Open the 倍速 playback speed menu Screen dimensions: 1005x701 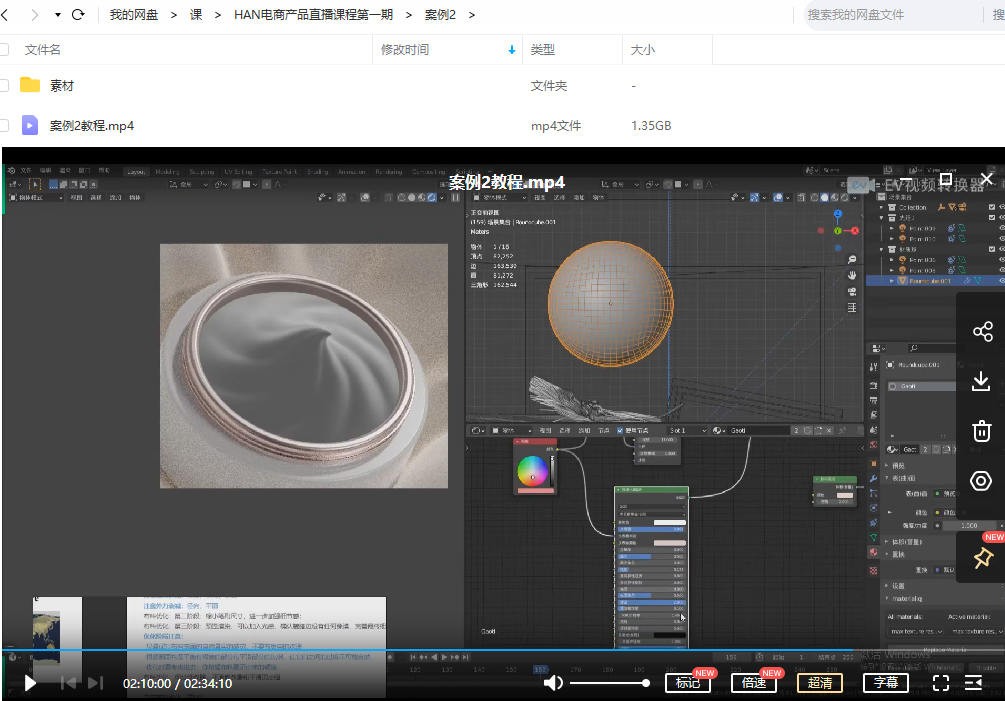click(754, 683)
